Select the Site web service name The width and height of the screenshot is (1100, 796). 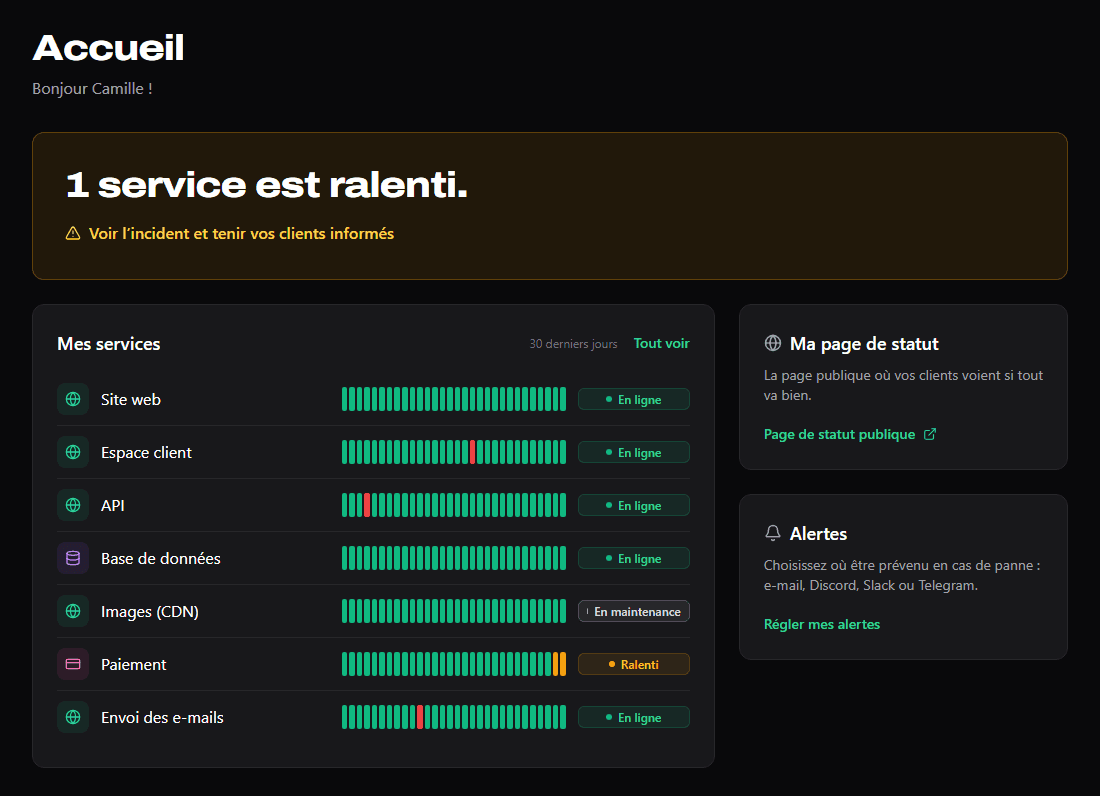pyautogui.click(x=130, y=399)
